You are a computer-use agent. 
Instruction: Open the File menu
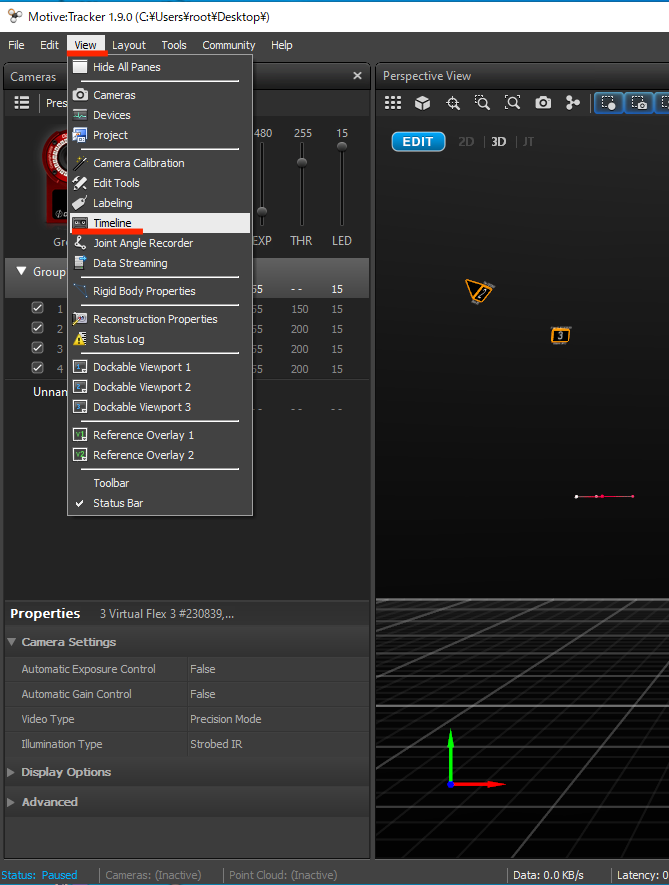(x=16, y=45)
